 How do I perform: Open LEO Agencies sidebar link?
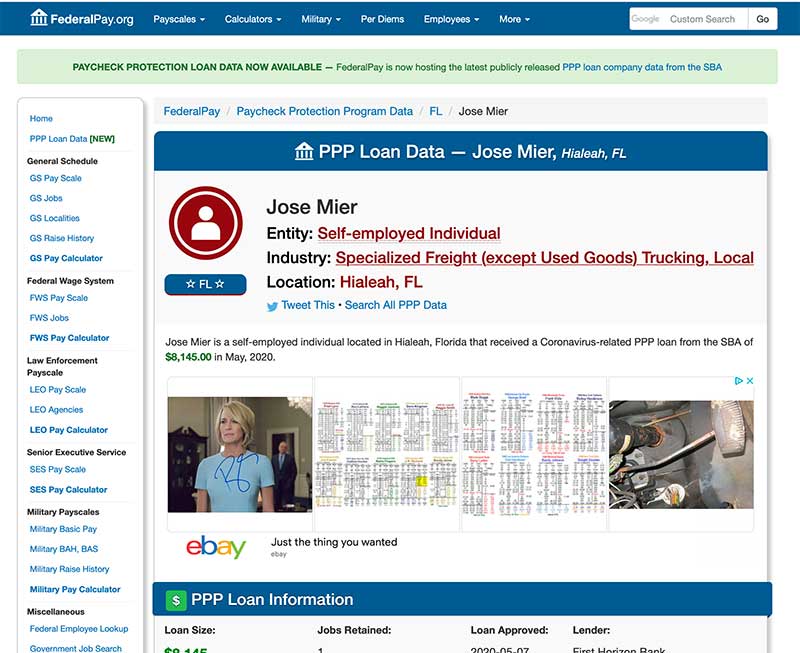coord(56,410)
